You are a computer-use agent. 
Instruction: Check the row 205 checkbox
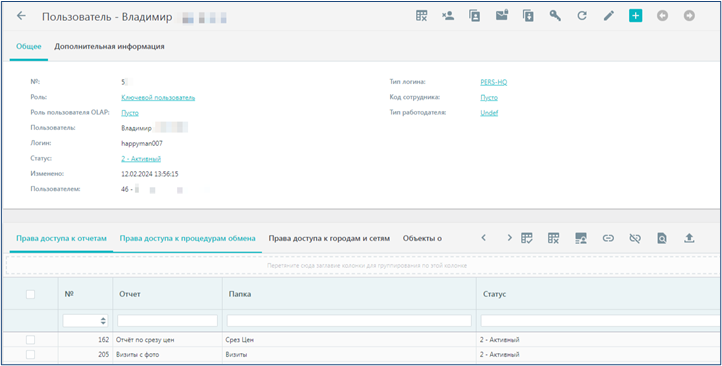tap(30, 354)
